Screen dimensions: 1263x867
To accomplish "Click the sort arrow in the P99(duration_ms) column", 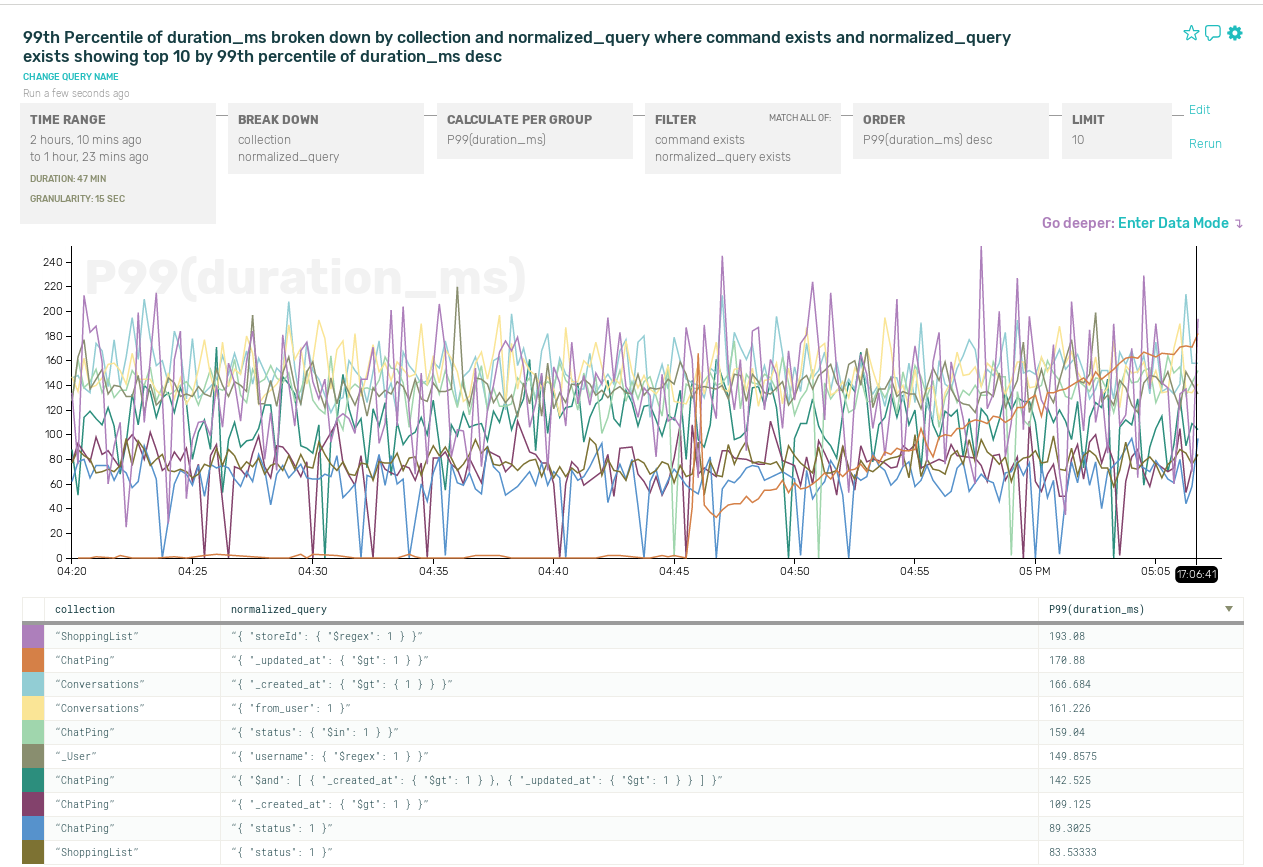I will (x=1229, y=609).
